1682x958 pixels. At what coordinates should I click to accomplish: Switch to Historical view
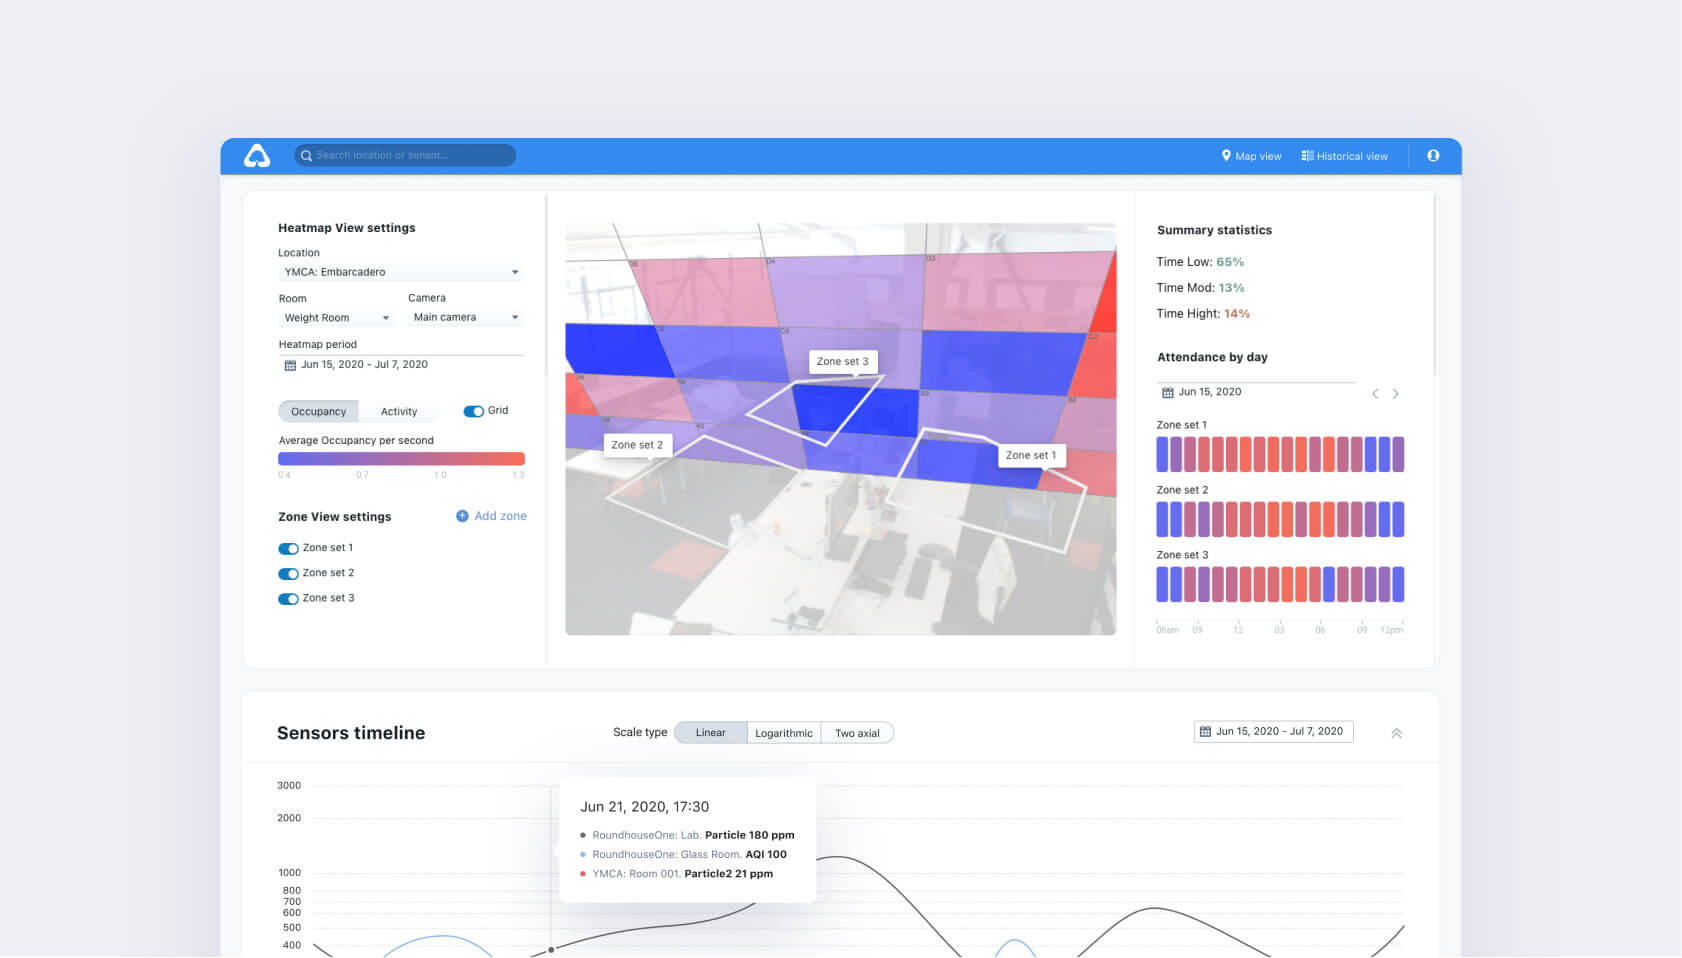pos(1345,156)
